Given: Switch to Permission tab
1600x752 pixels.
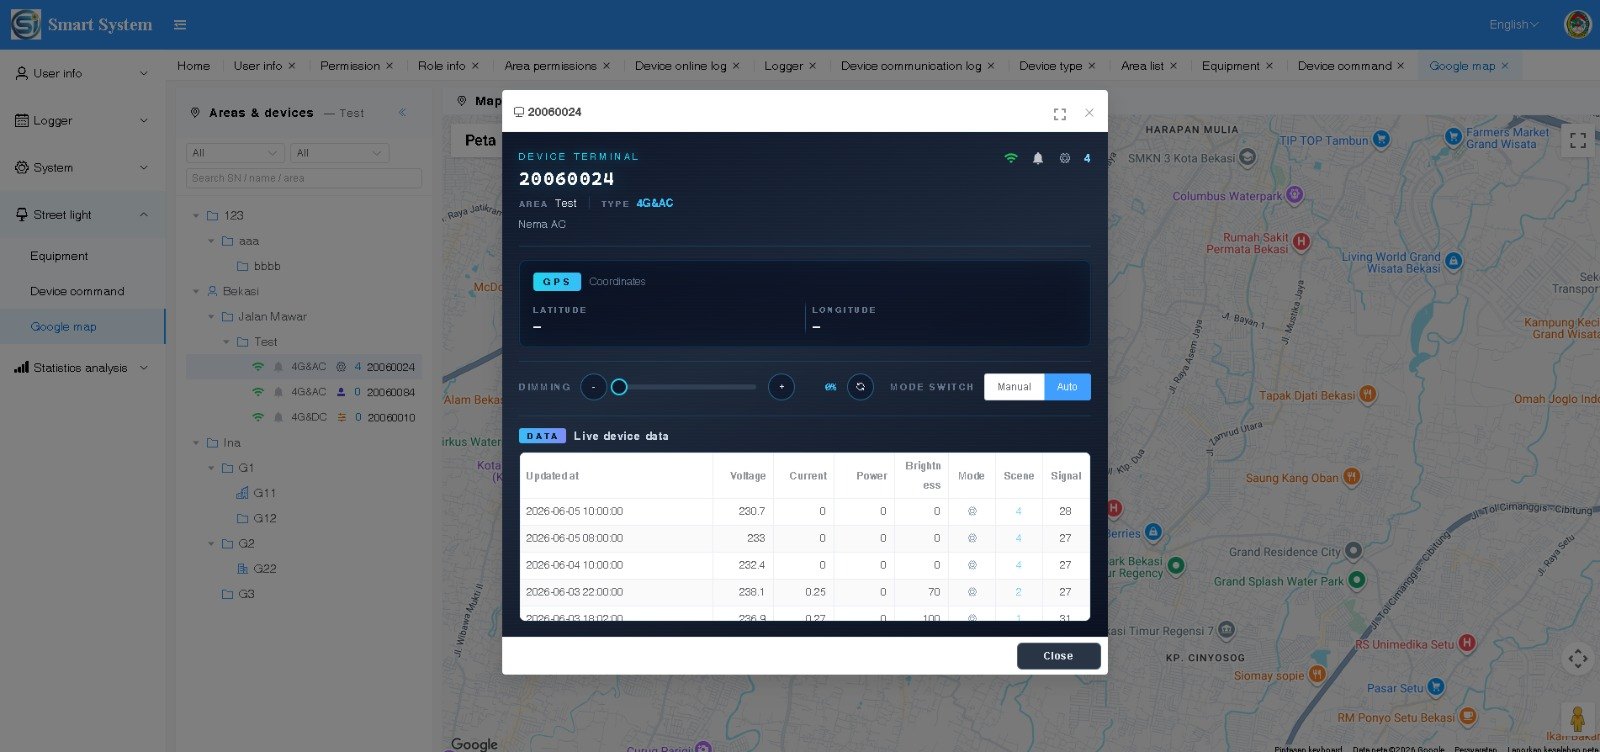Looking at the screenshot, I should click(350, 66).
